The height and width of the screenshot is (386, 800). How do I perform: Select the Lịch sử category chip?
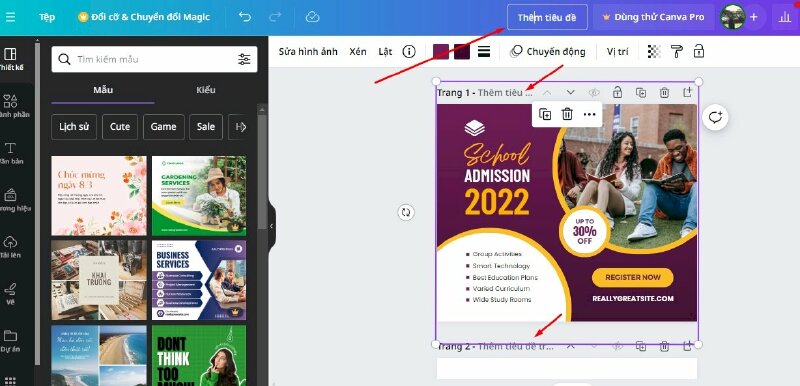pos(74,127)
